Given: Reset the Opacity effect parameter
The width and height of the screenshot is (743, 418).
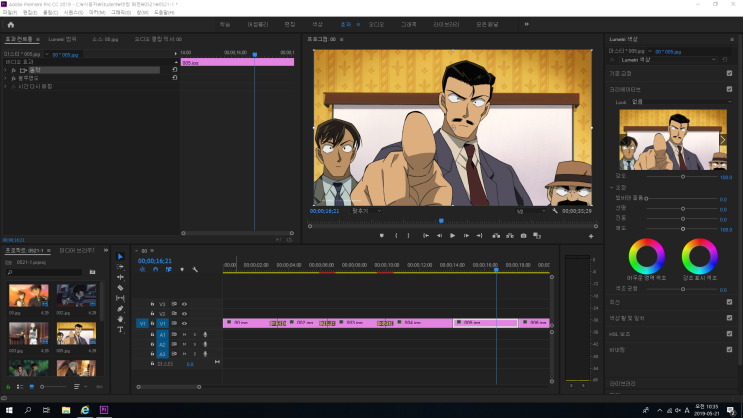Looking at the screenshot, I should 174,78.
